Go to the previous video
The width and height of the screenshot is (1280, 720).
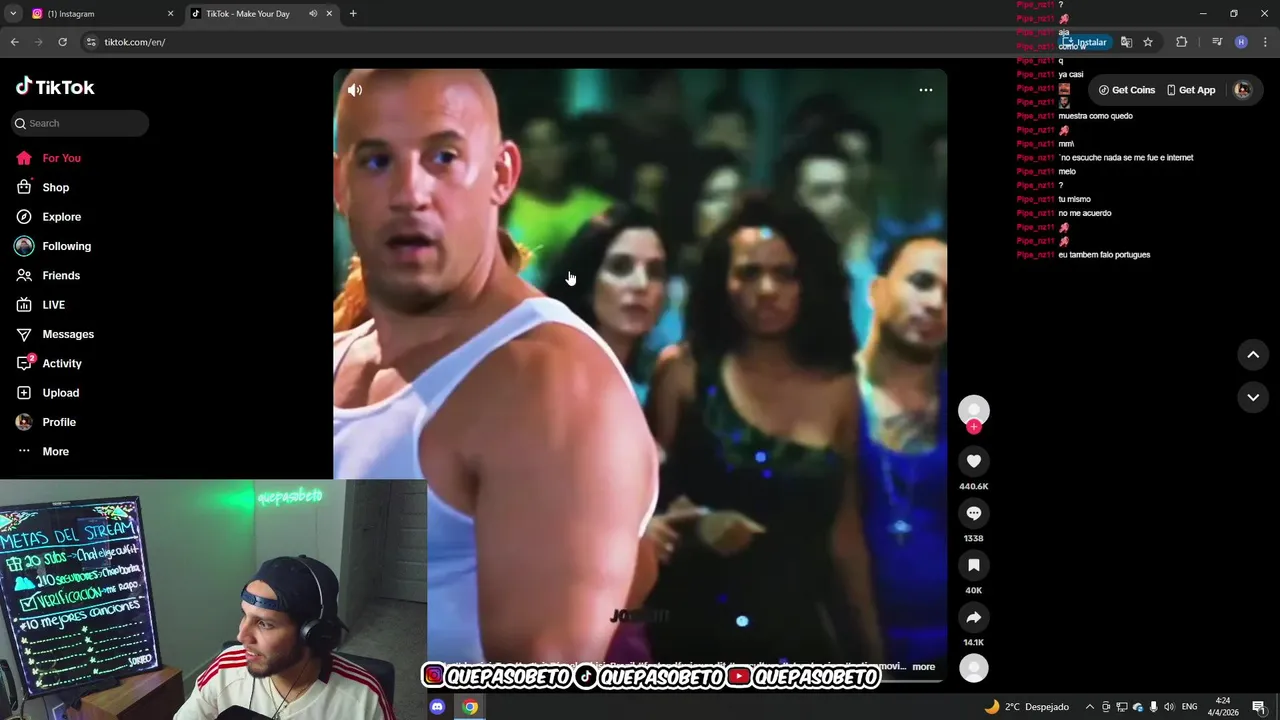1253,355
